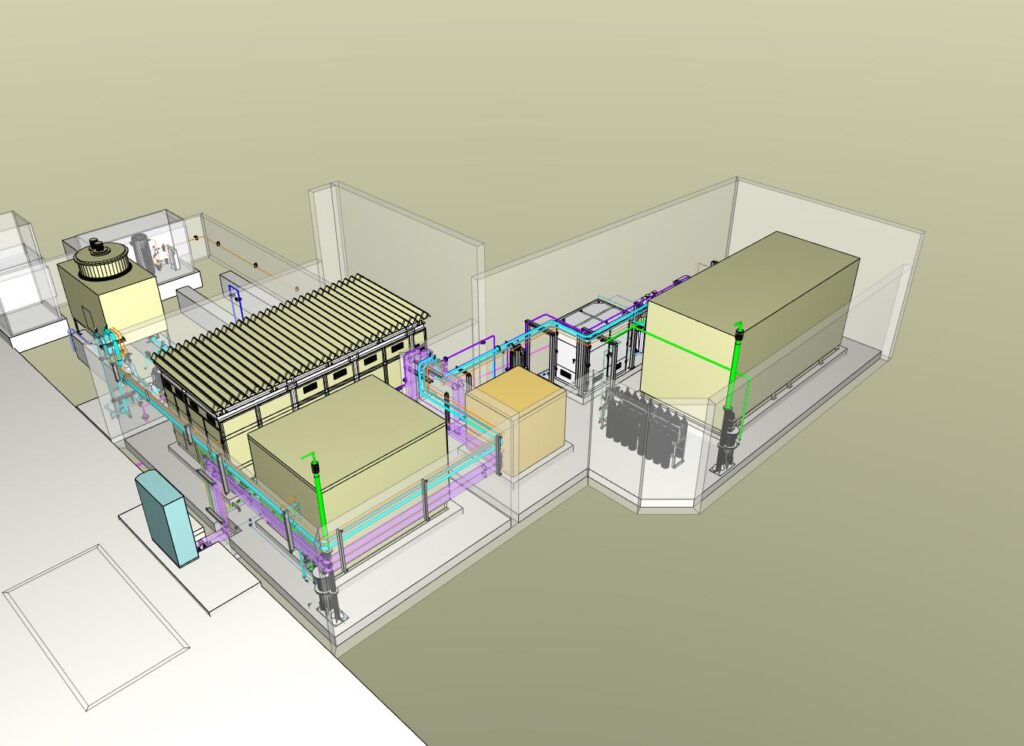Viewport: 1024px width, 746px height.
Task: Click the orange cube-shaped equipment box
Action: click(515, 420)
